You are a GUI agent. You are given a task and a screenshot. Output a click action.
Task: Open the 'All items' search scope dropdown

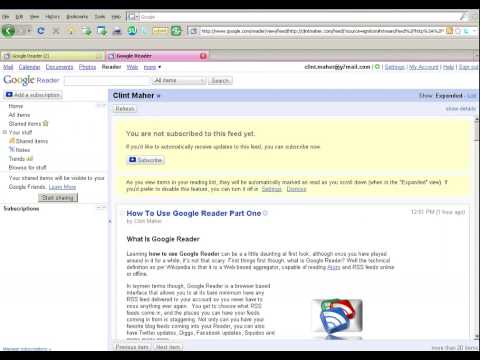(x=179, y=81)
